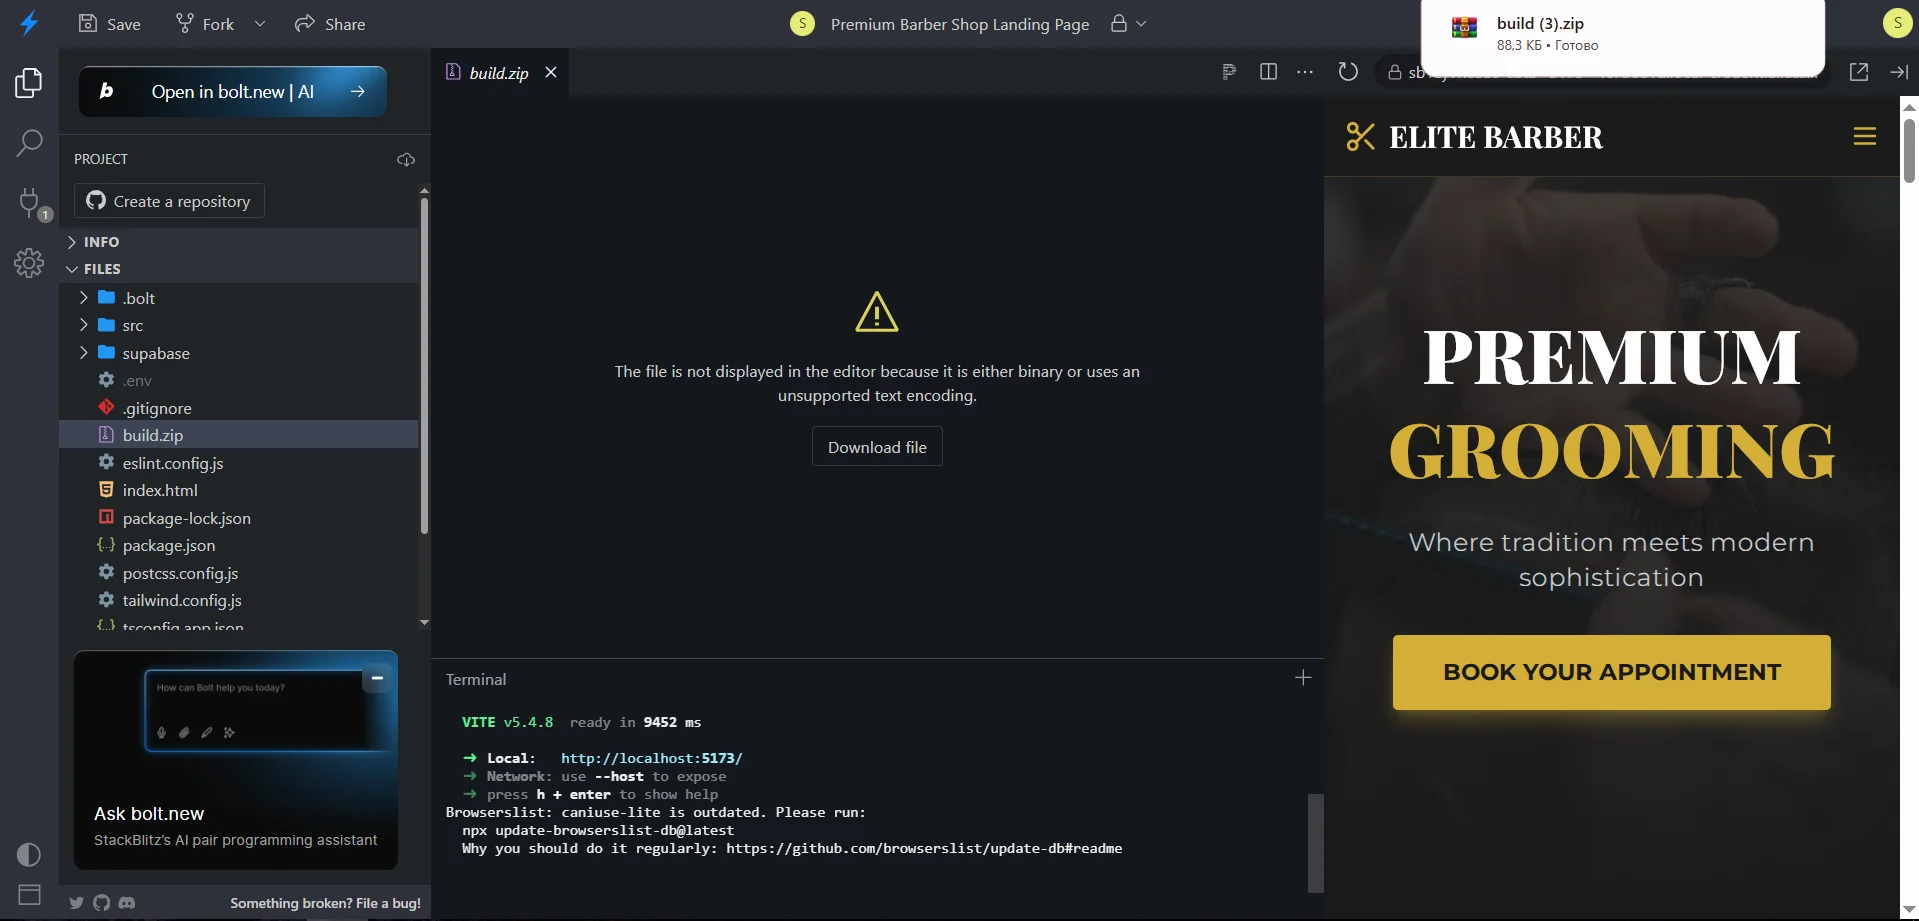Open the search panel in the sidebar
This screenshot has width=1919, height=921.
(x=28, y=144)
